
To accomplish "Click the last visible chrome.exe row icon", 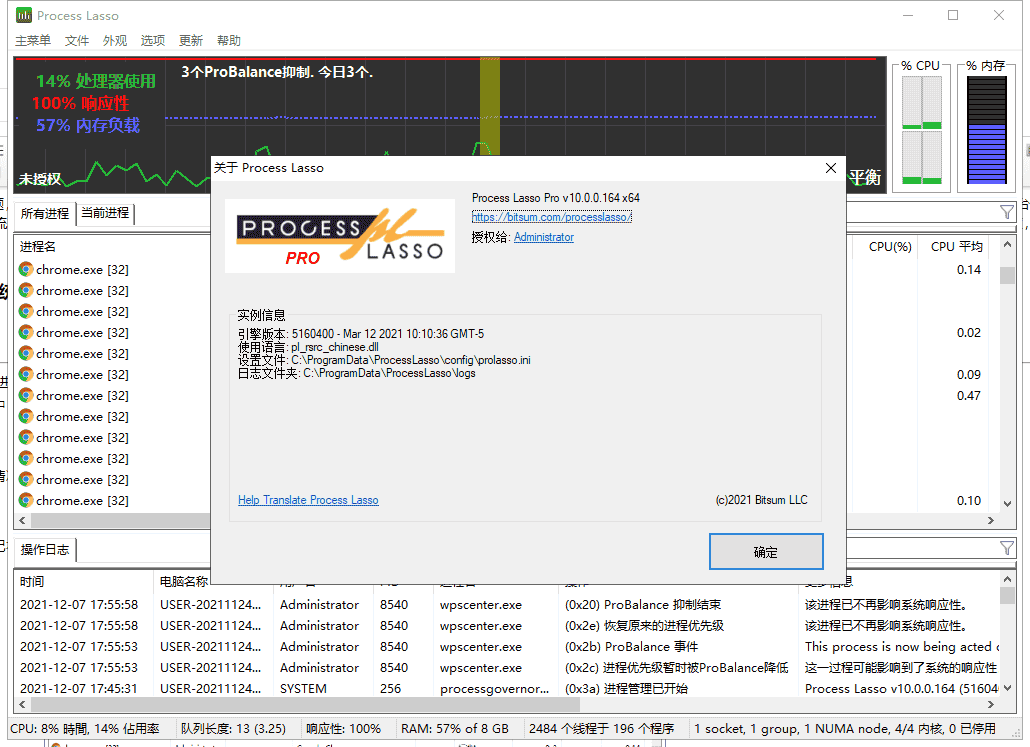I will pyautogui.click(x=26, y=501).
